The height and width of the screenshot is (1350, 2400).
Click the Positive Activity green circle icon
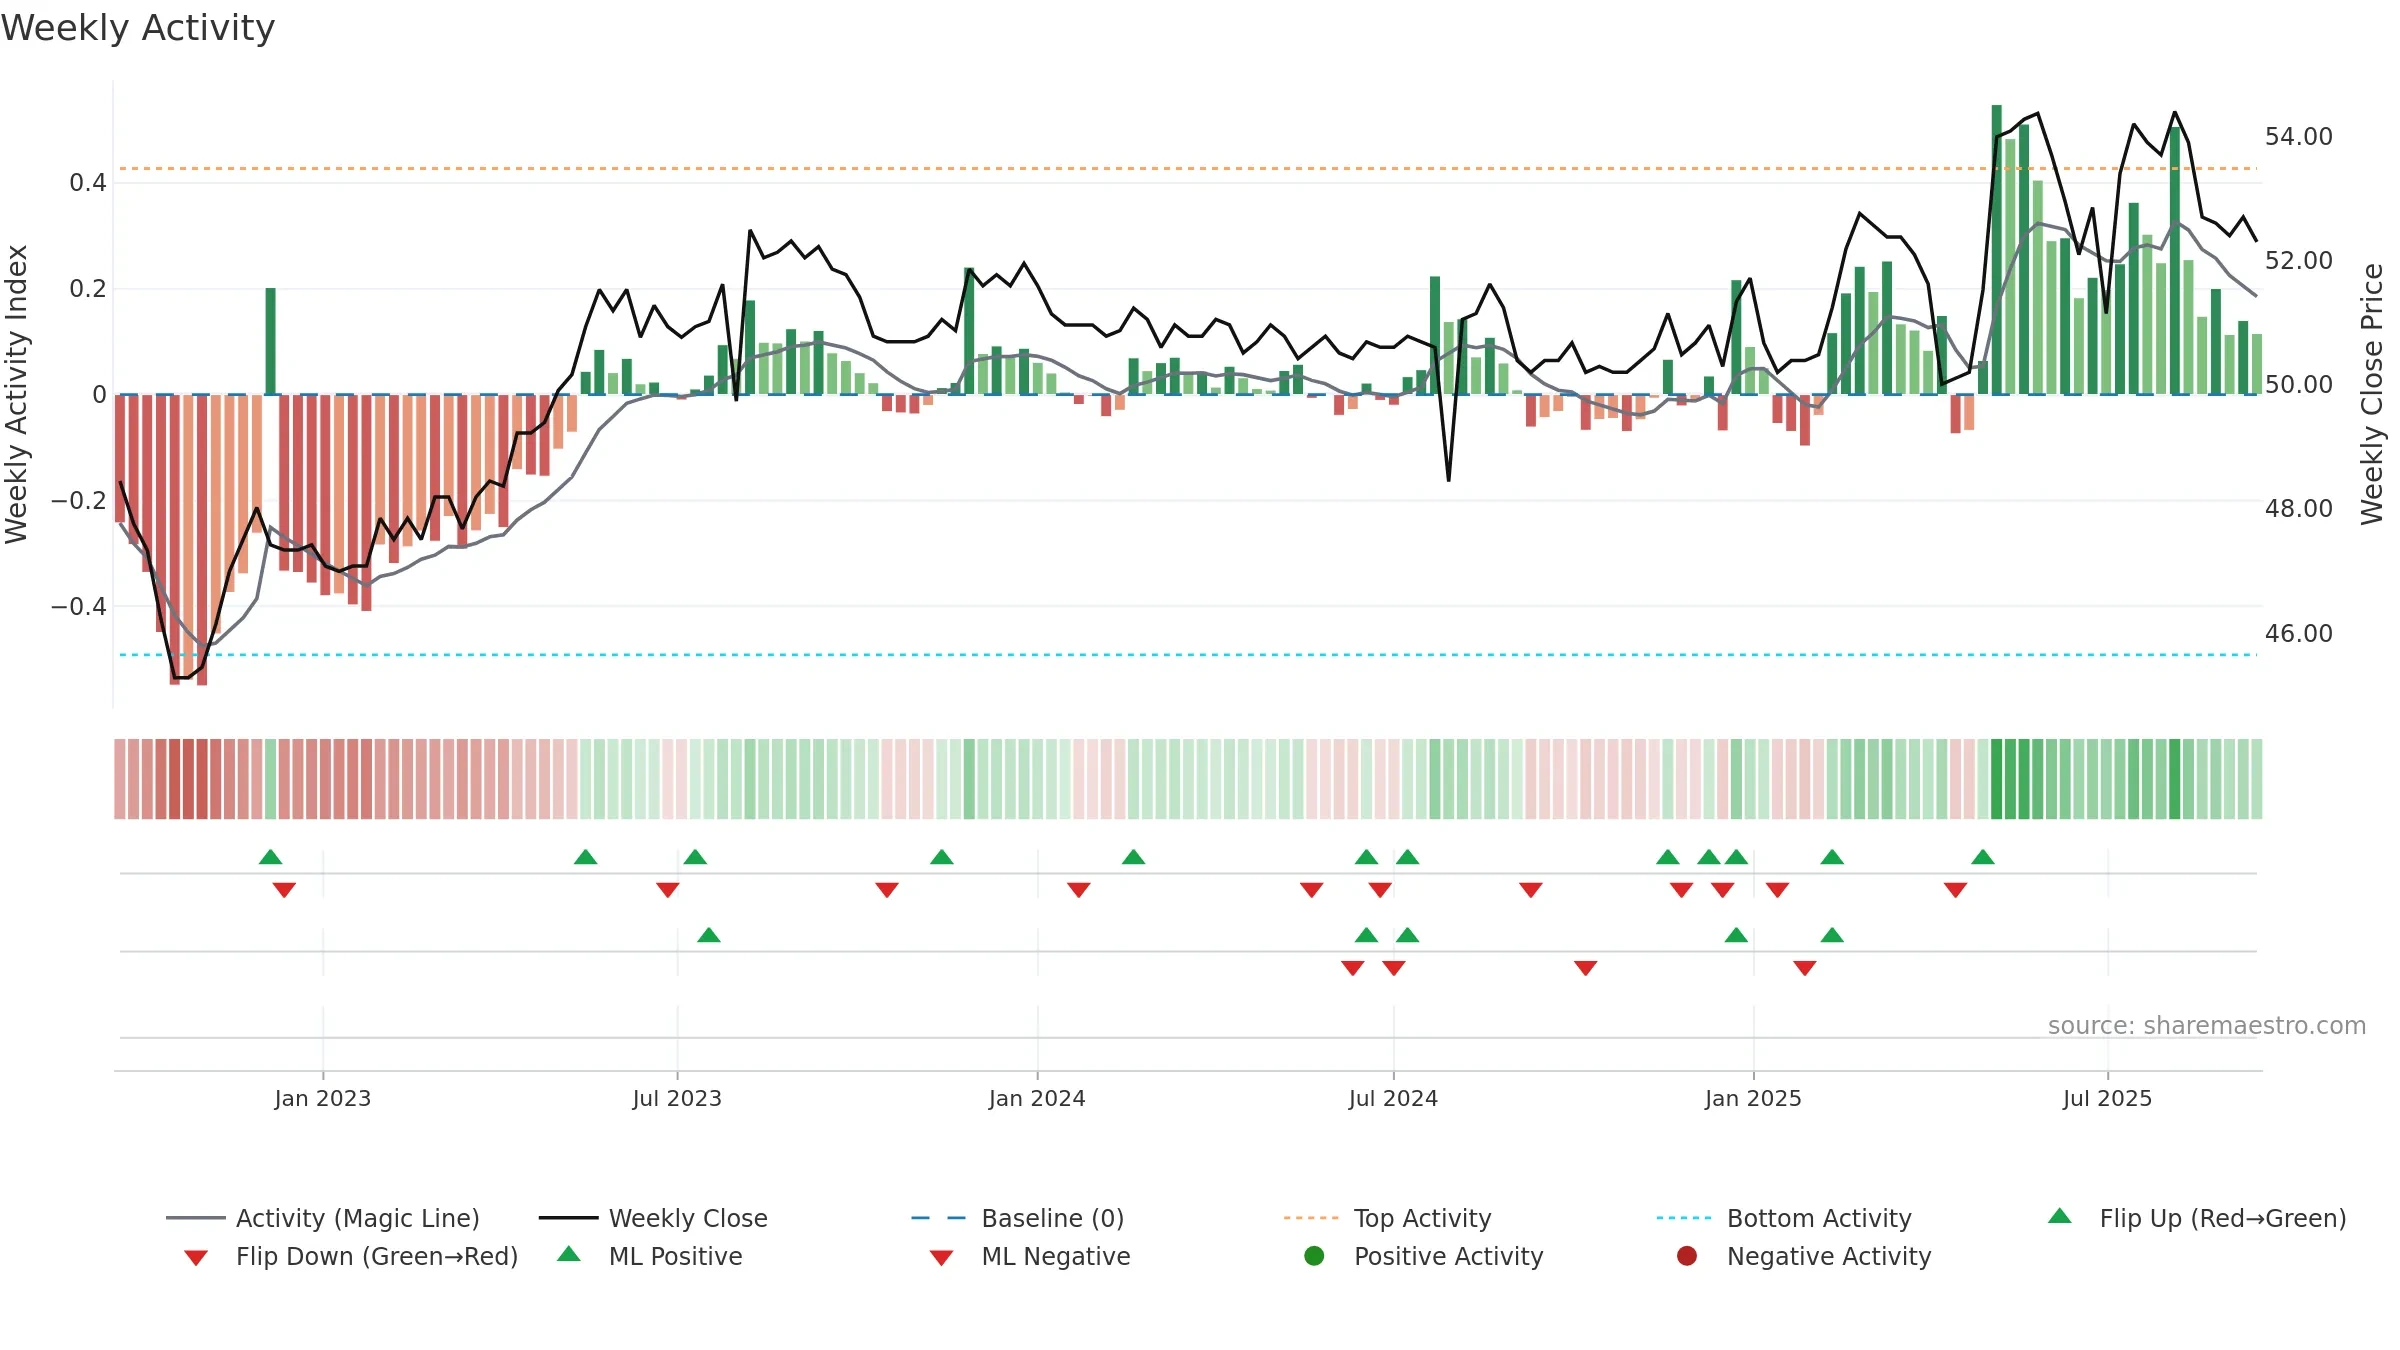(1314, 1256)
